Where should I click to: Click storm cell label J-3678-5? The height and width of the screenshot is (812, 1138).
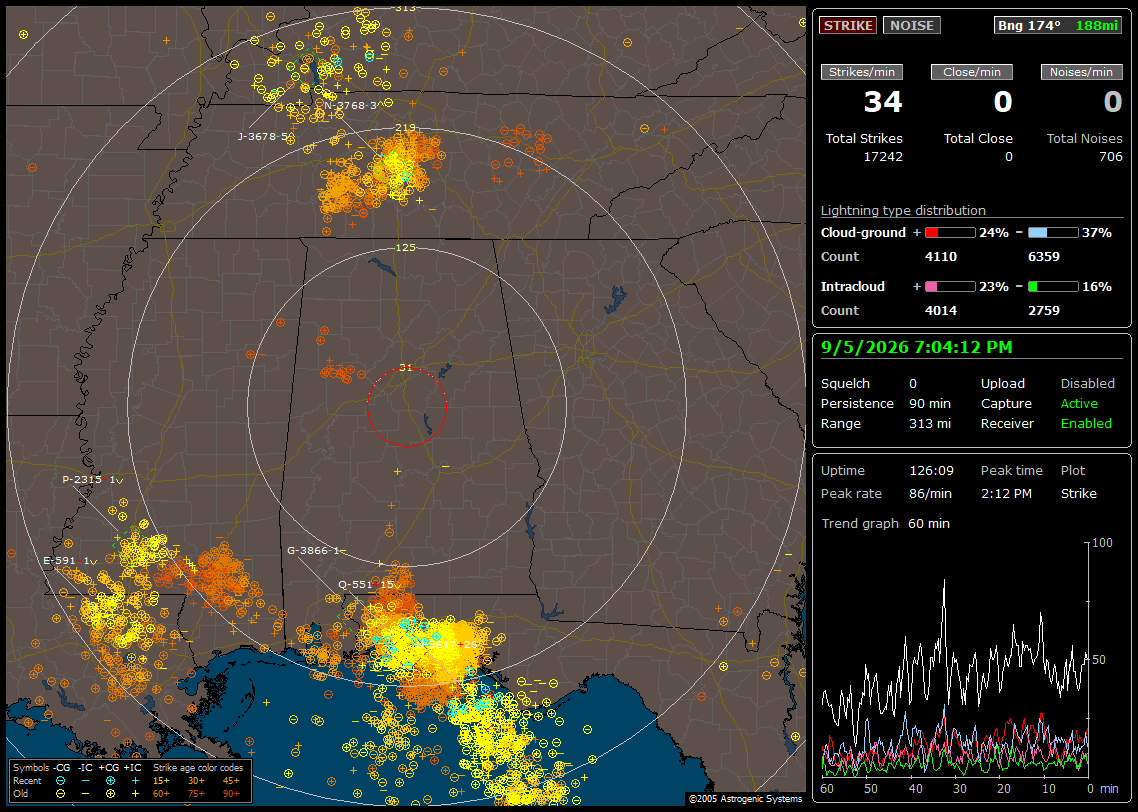263,136
